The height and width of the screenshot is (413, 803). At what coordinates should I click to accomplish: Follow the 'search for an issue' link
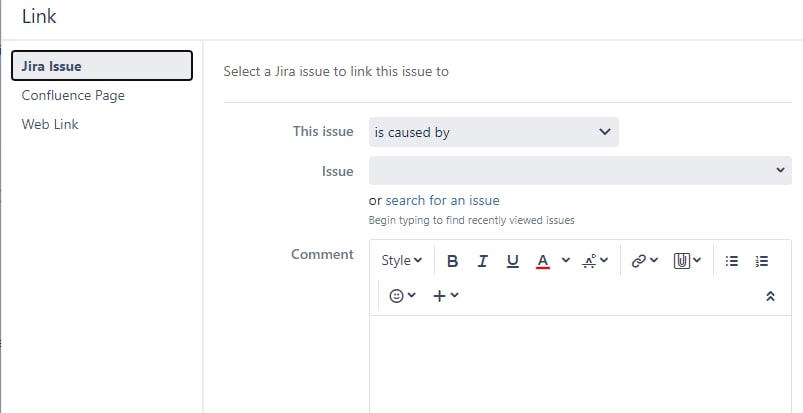point(442,200)
